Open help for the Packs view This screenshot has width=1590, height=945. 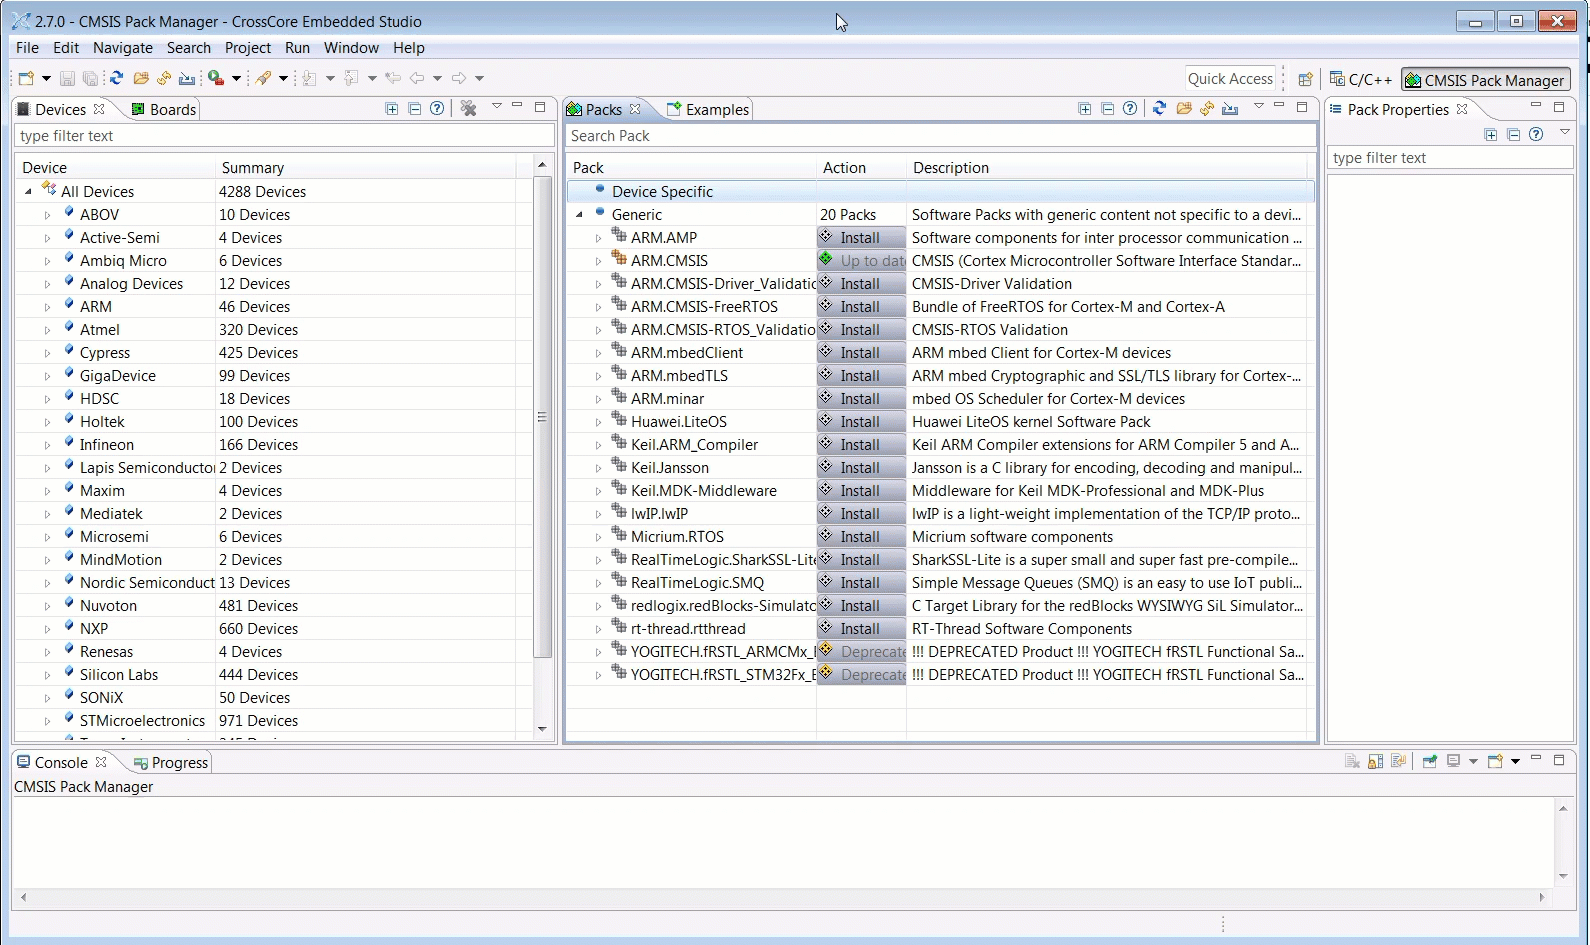pos(1130,109)
